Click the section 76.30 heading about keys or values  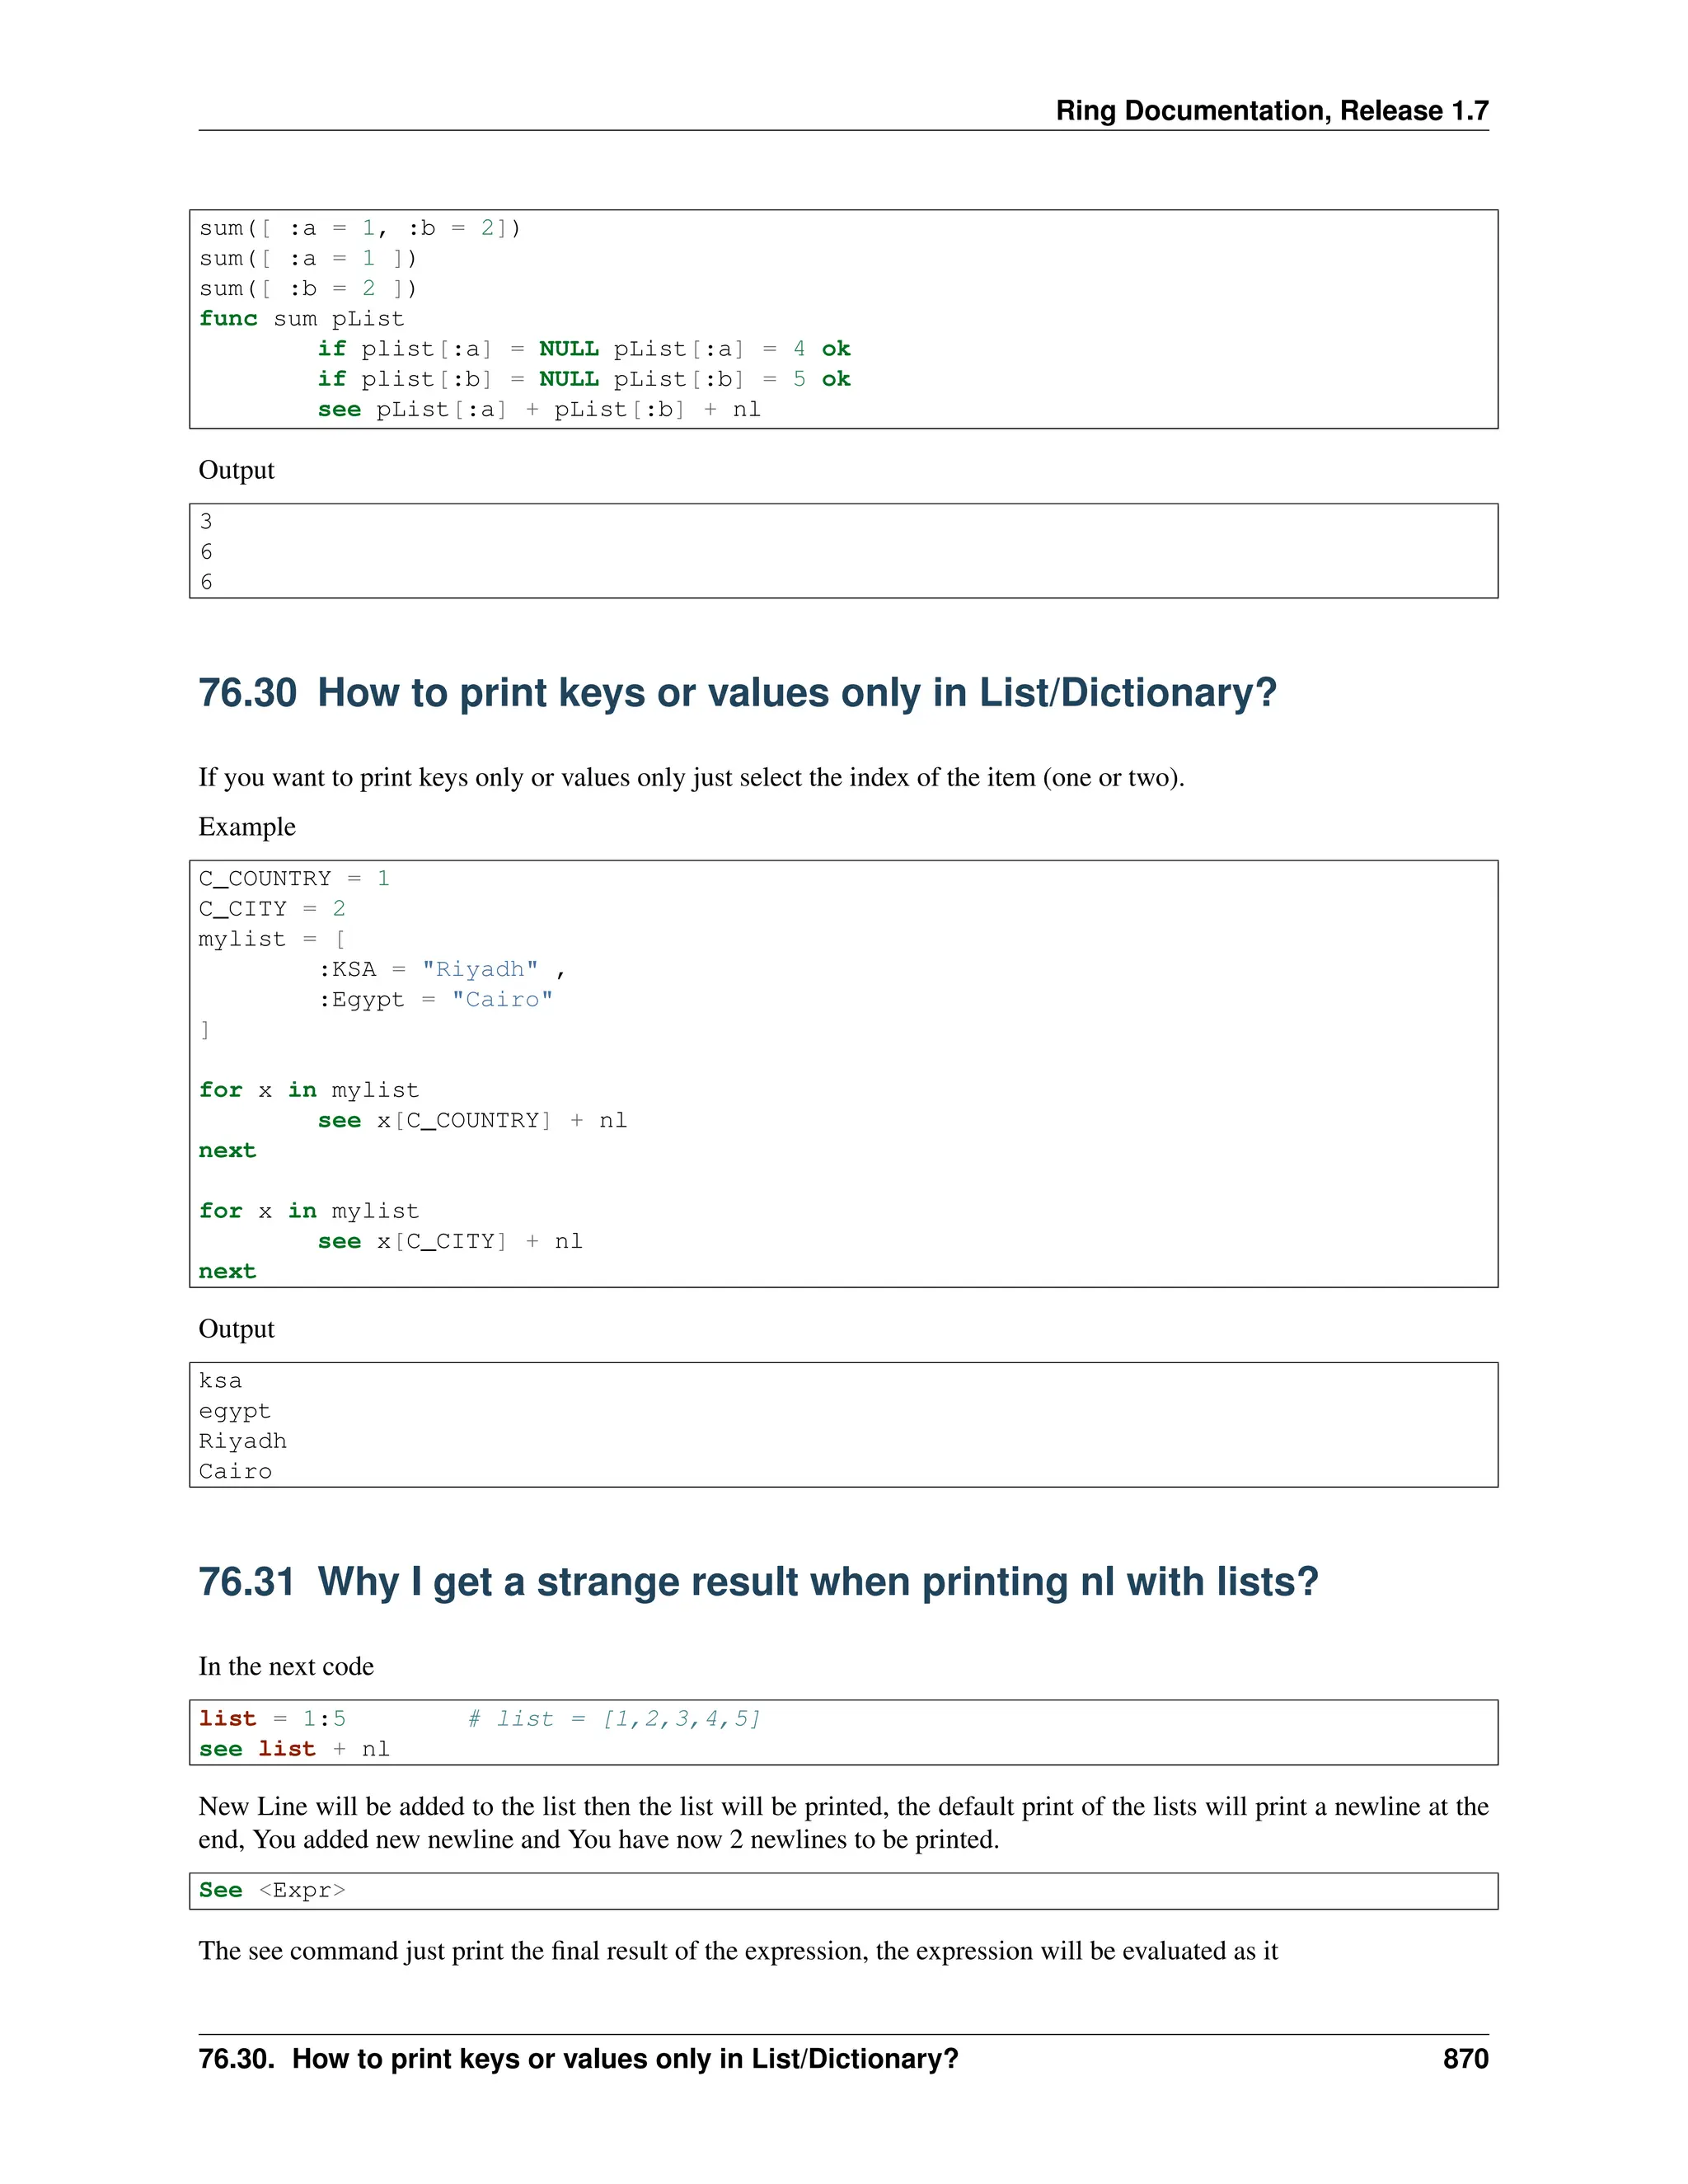point(737,693)
